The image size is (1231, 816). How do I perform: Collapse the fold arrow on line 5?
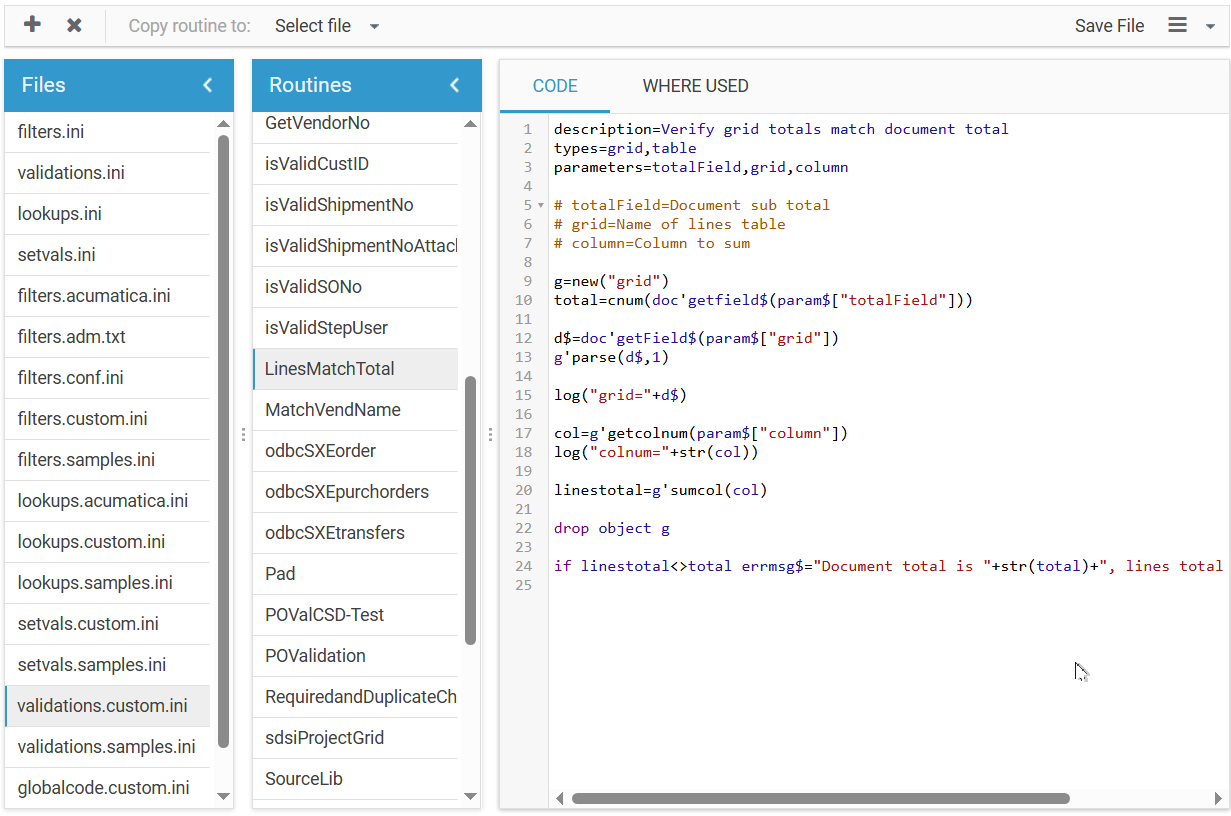coord(541,205)
